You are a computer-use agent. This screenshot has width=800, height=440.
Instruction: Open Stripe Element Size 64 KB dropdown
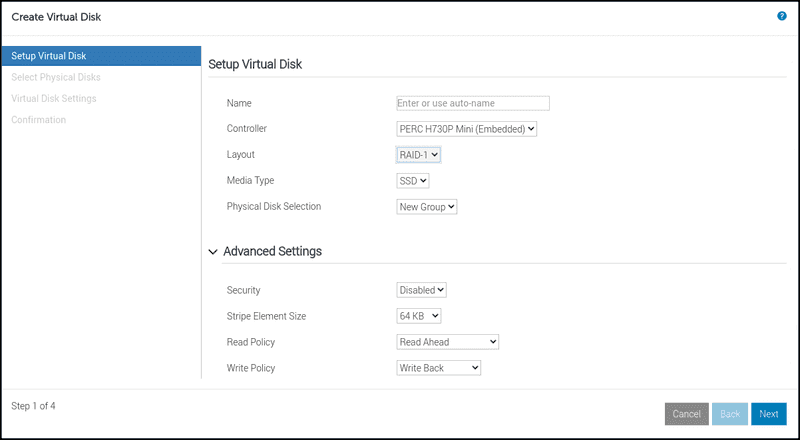point(419,316)
